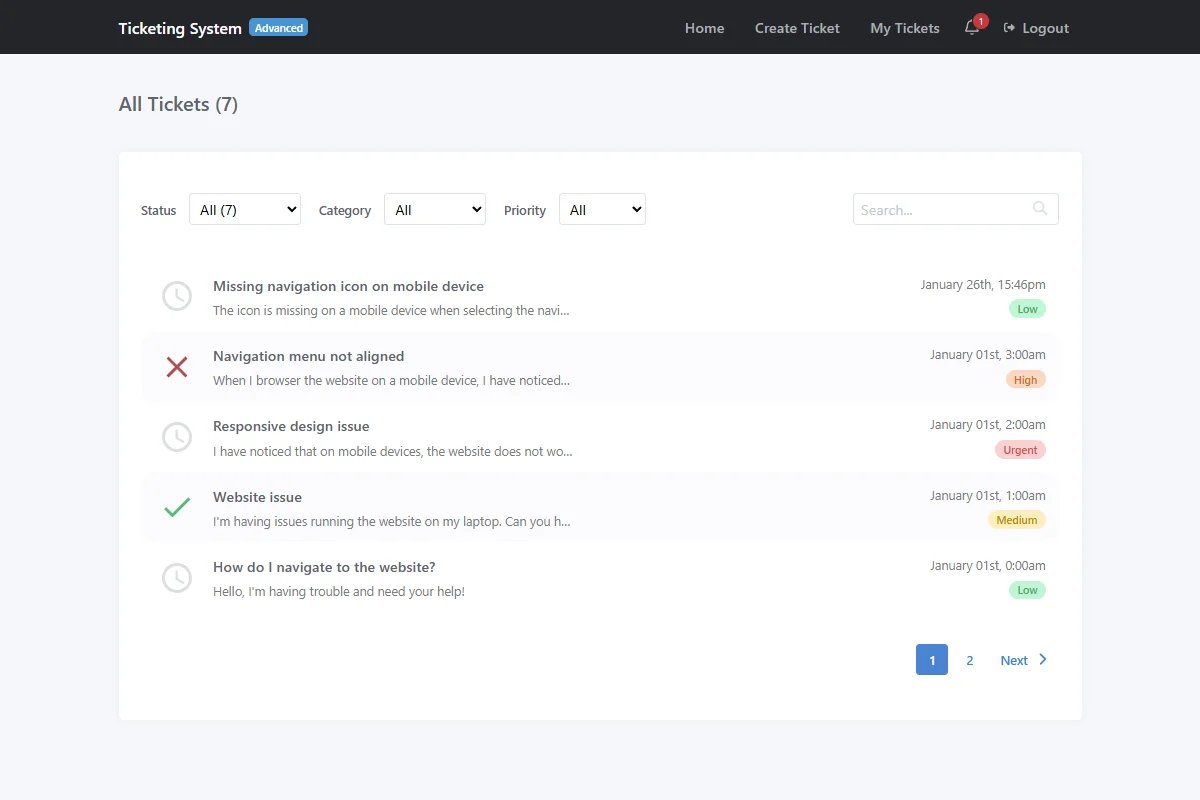
Task: Click Urgent priority badge
Action: click(x=1020, y=450)
